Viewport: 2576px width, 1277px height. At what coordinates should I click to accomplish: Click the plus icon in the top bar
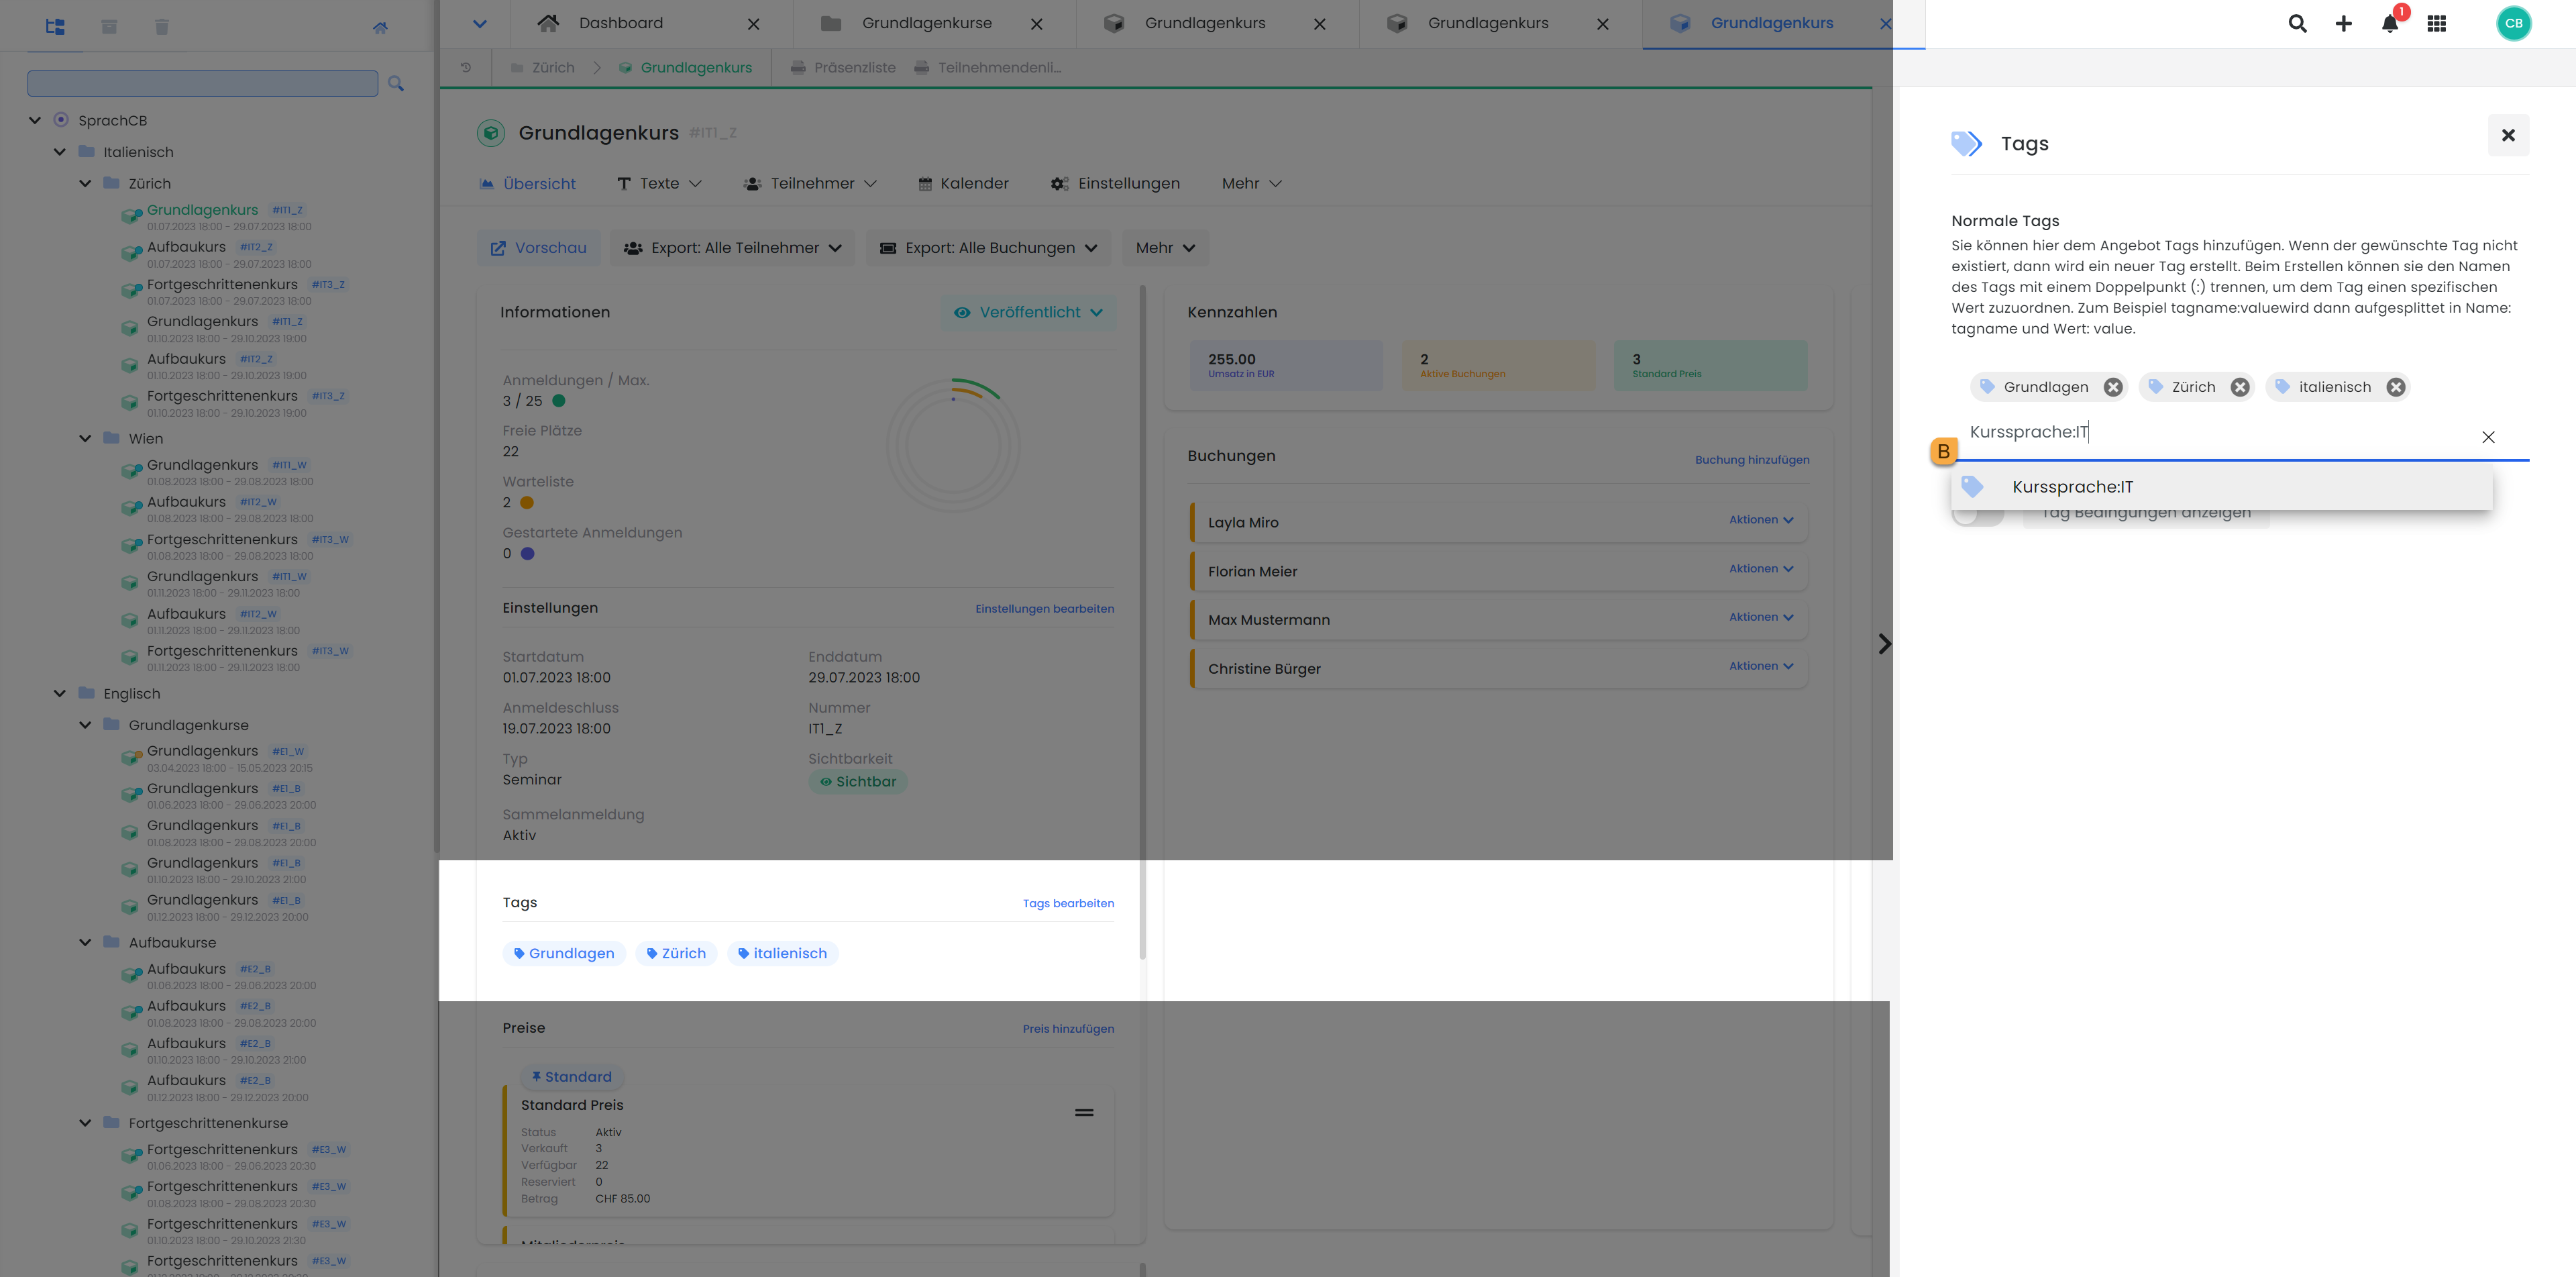pos(2343,23)
